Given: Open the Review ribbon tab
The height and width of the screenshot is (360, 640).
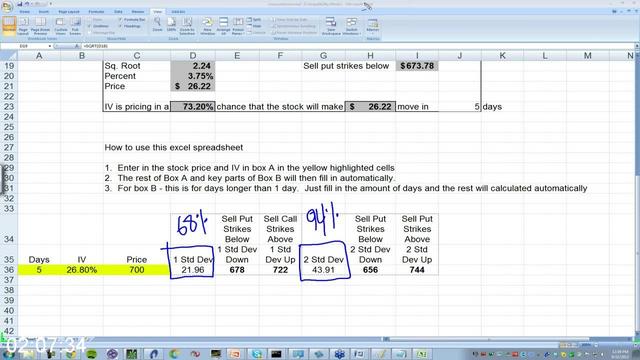Looking at the screenshot, I should click(x=138, y=12).
